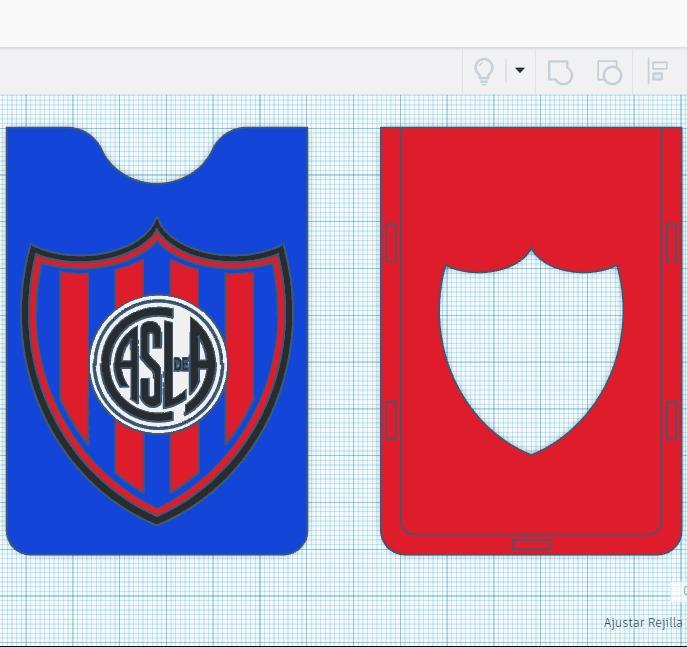The image size is (687, 647).
Task: Open the Ajustar Rejilla setting
Action: [642, 622]
